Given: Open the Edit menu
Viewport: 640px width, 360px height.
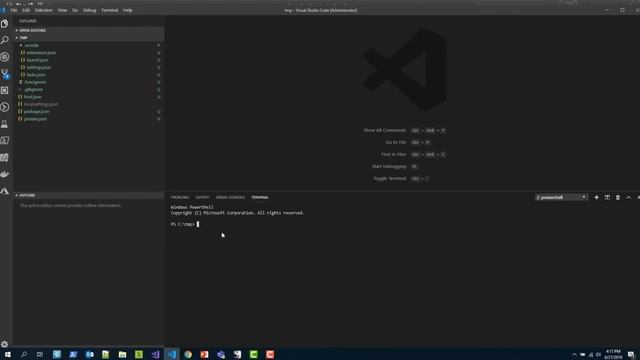Looking at the screenshot, I should tap(26, 10).
